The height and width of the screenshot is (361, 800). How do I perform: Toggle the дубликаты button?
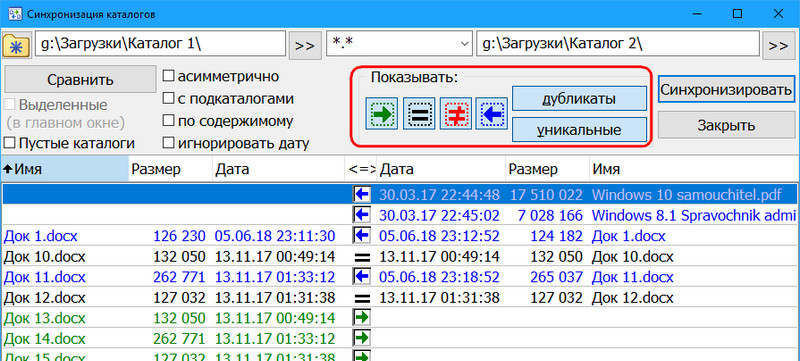(x=579, y=98)
